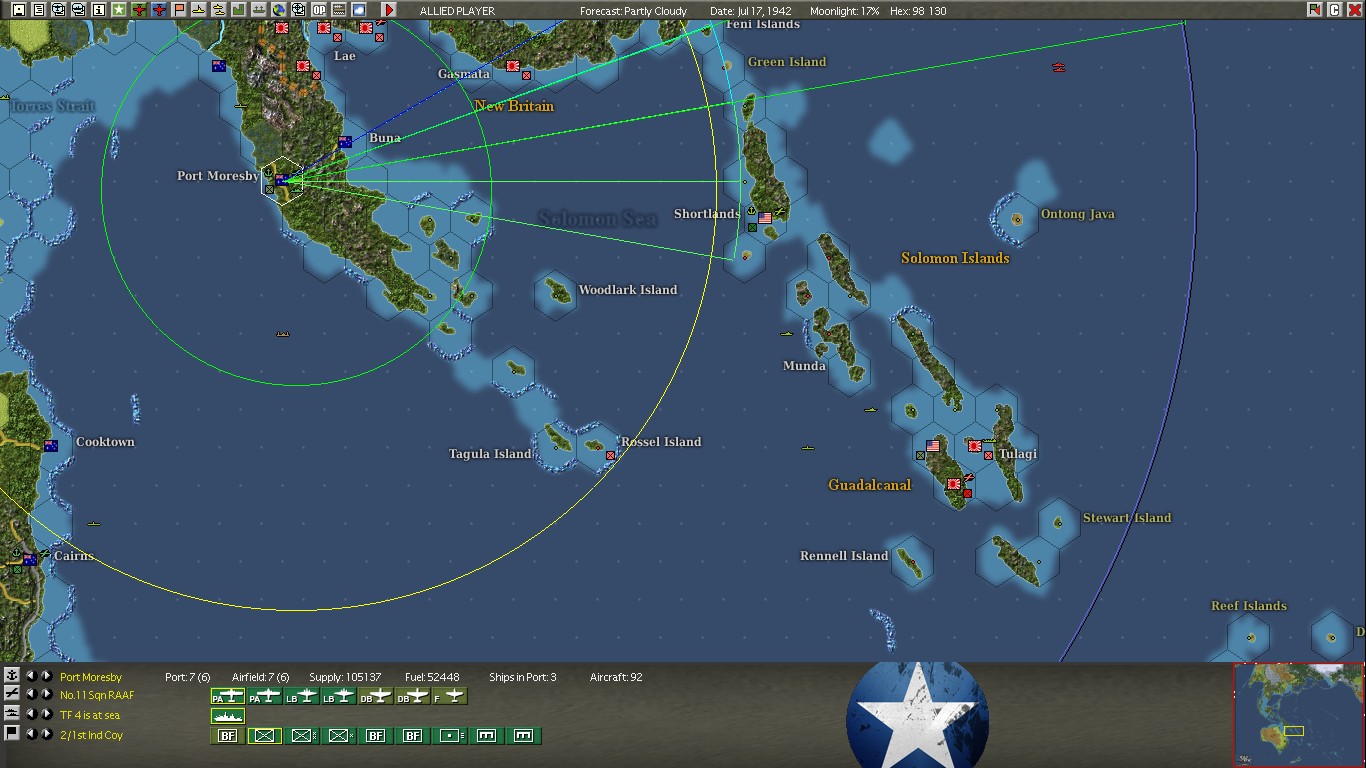Click the grey ship silhouette toolbar icon

(259, 10)
